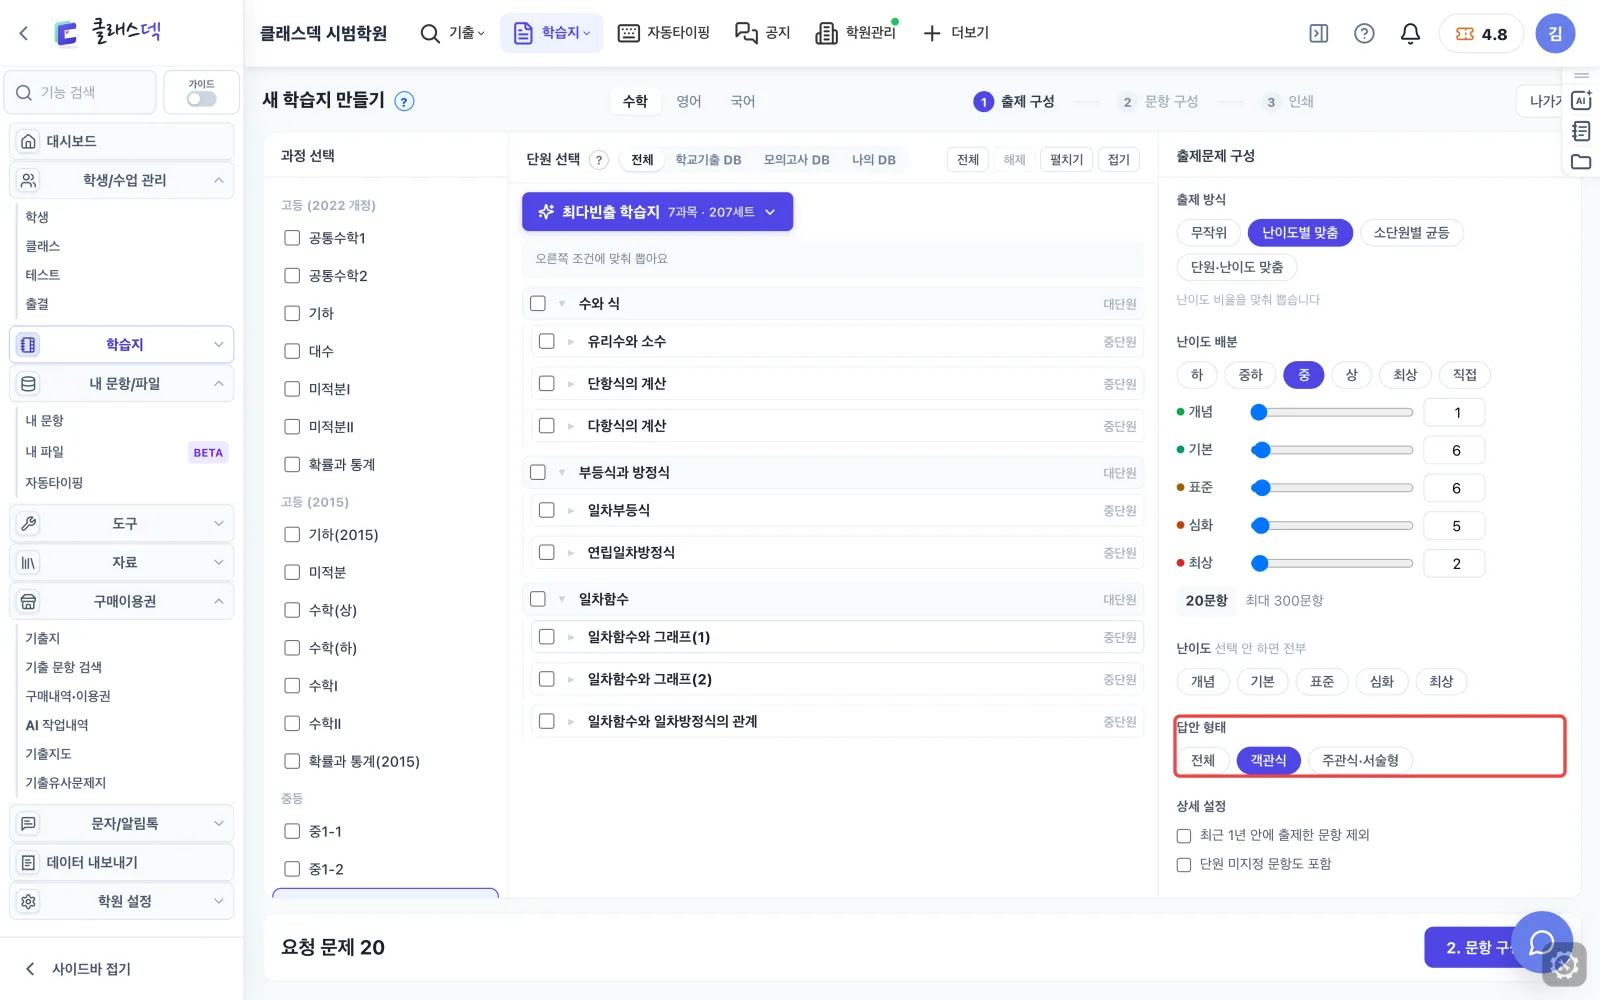Image resolution: width=1600 pixels, height=1000 pixels.
Task: Toggle the side panel layout icon in the top bar
Action: coord(1319,33)
